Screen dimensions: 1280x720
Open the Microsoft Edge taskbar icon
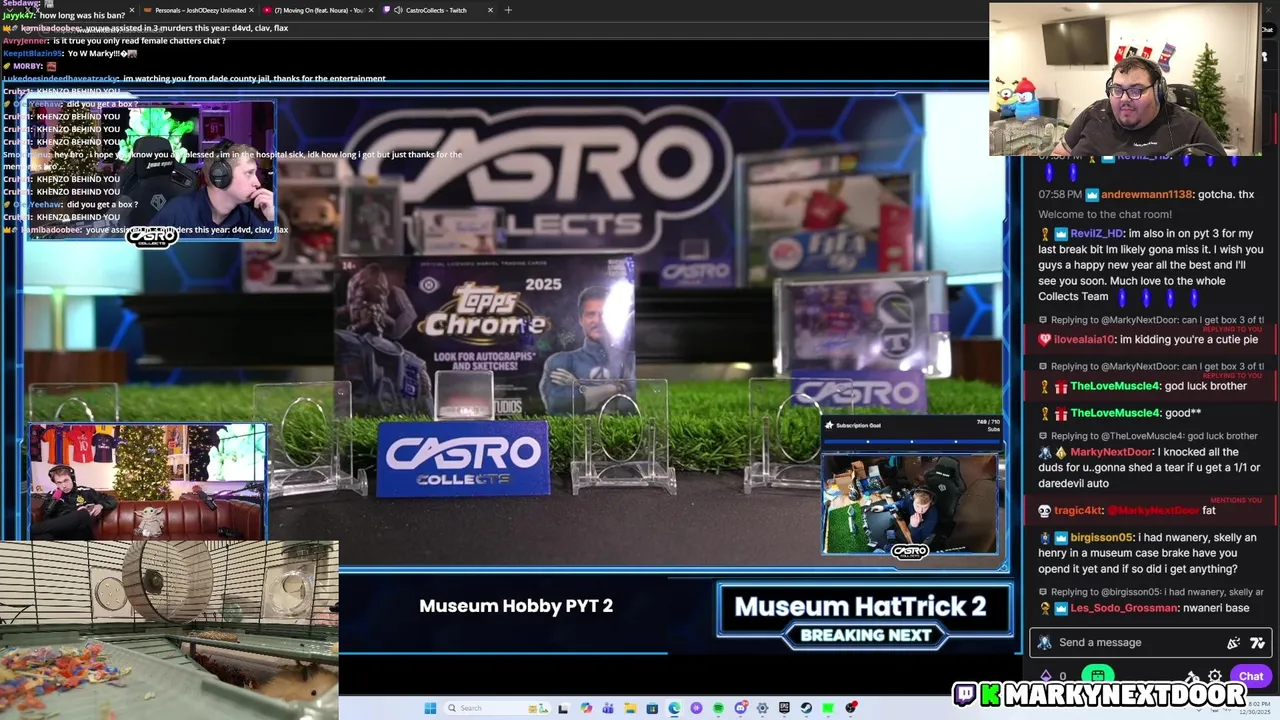pos(674,708)
